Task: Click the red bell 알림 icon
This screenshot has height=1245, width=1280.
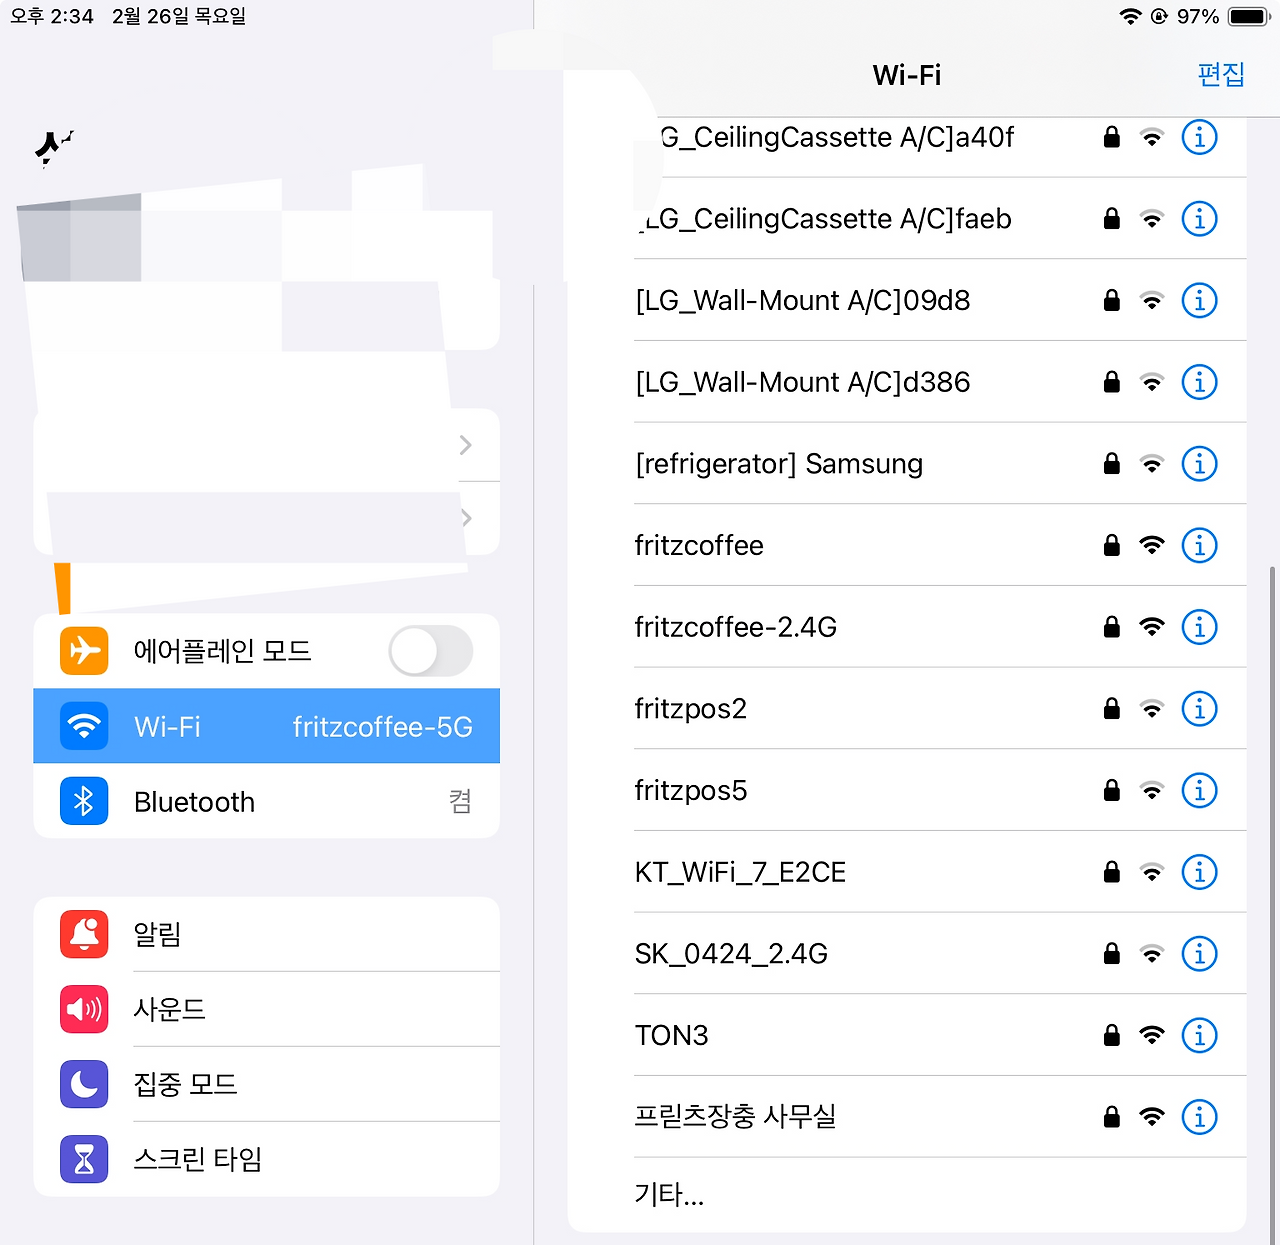Action: coord(84,934)
